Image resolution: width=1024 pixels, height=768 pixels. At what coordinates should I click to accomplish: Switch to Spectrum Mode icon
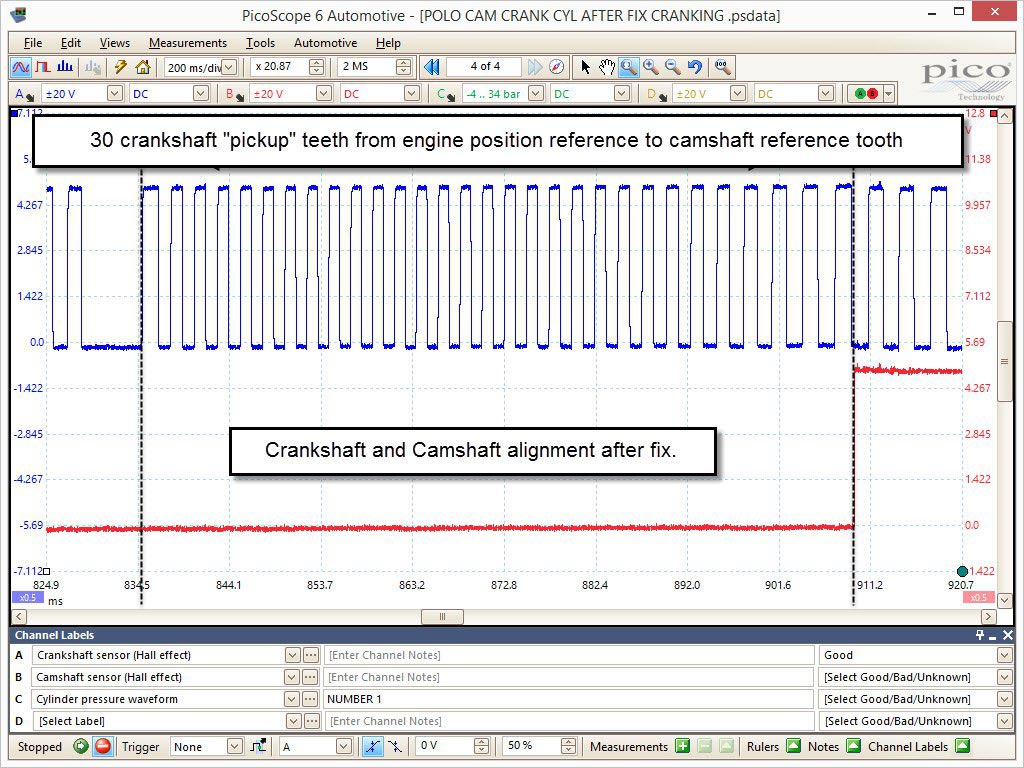(x=65, y=67)
